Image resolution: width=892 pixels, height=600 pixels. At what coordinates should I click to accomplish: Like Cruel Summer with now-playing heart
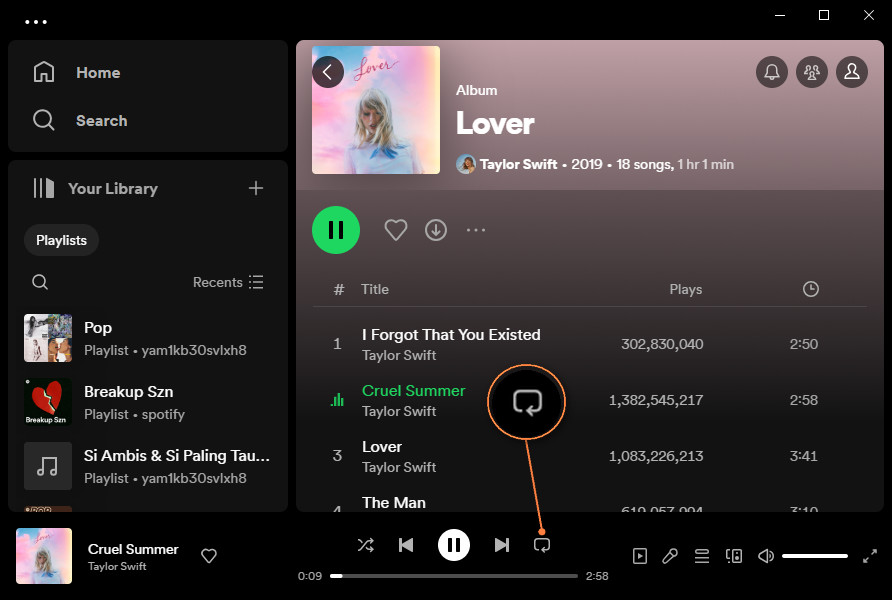tap(209, 556)
